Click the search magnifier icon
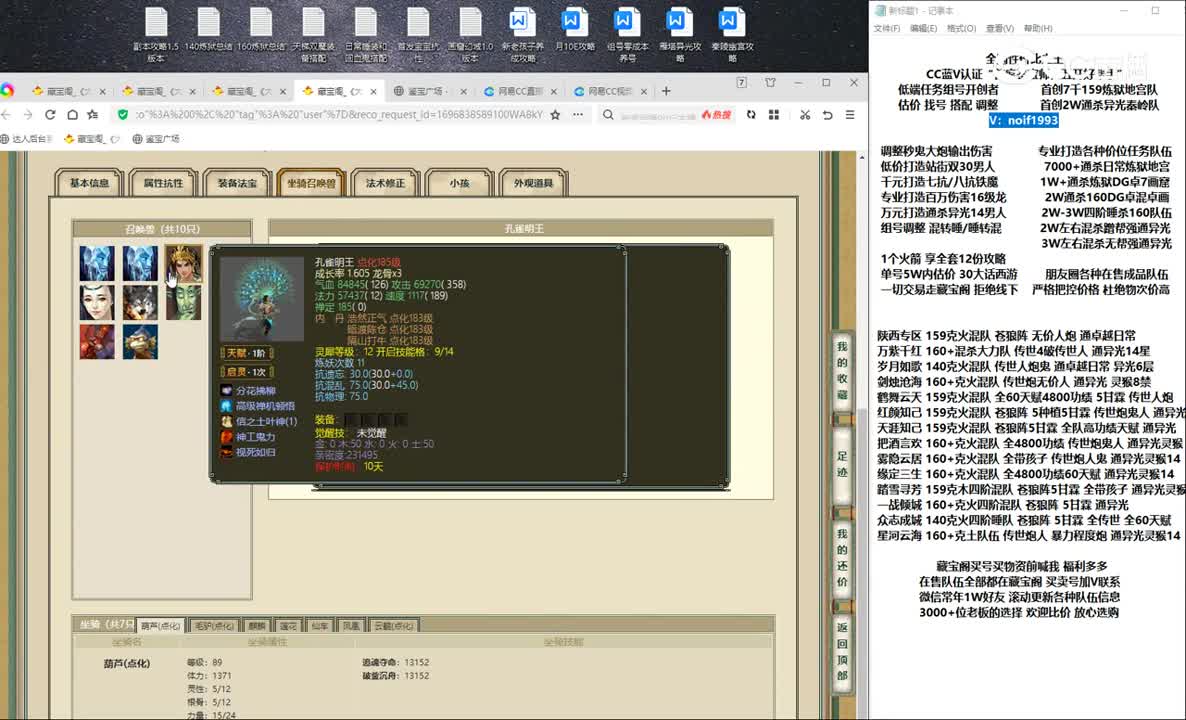This screenshot has width=1186, height=720. point(608,115)
